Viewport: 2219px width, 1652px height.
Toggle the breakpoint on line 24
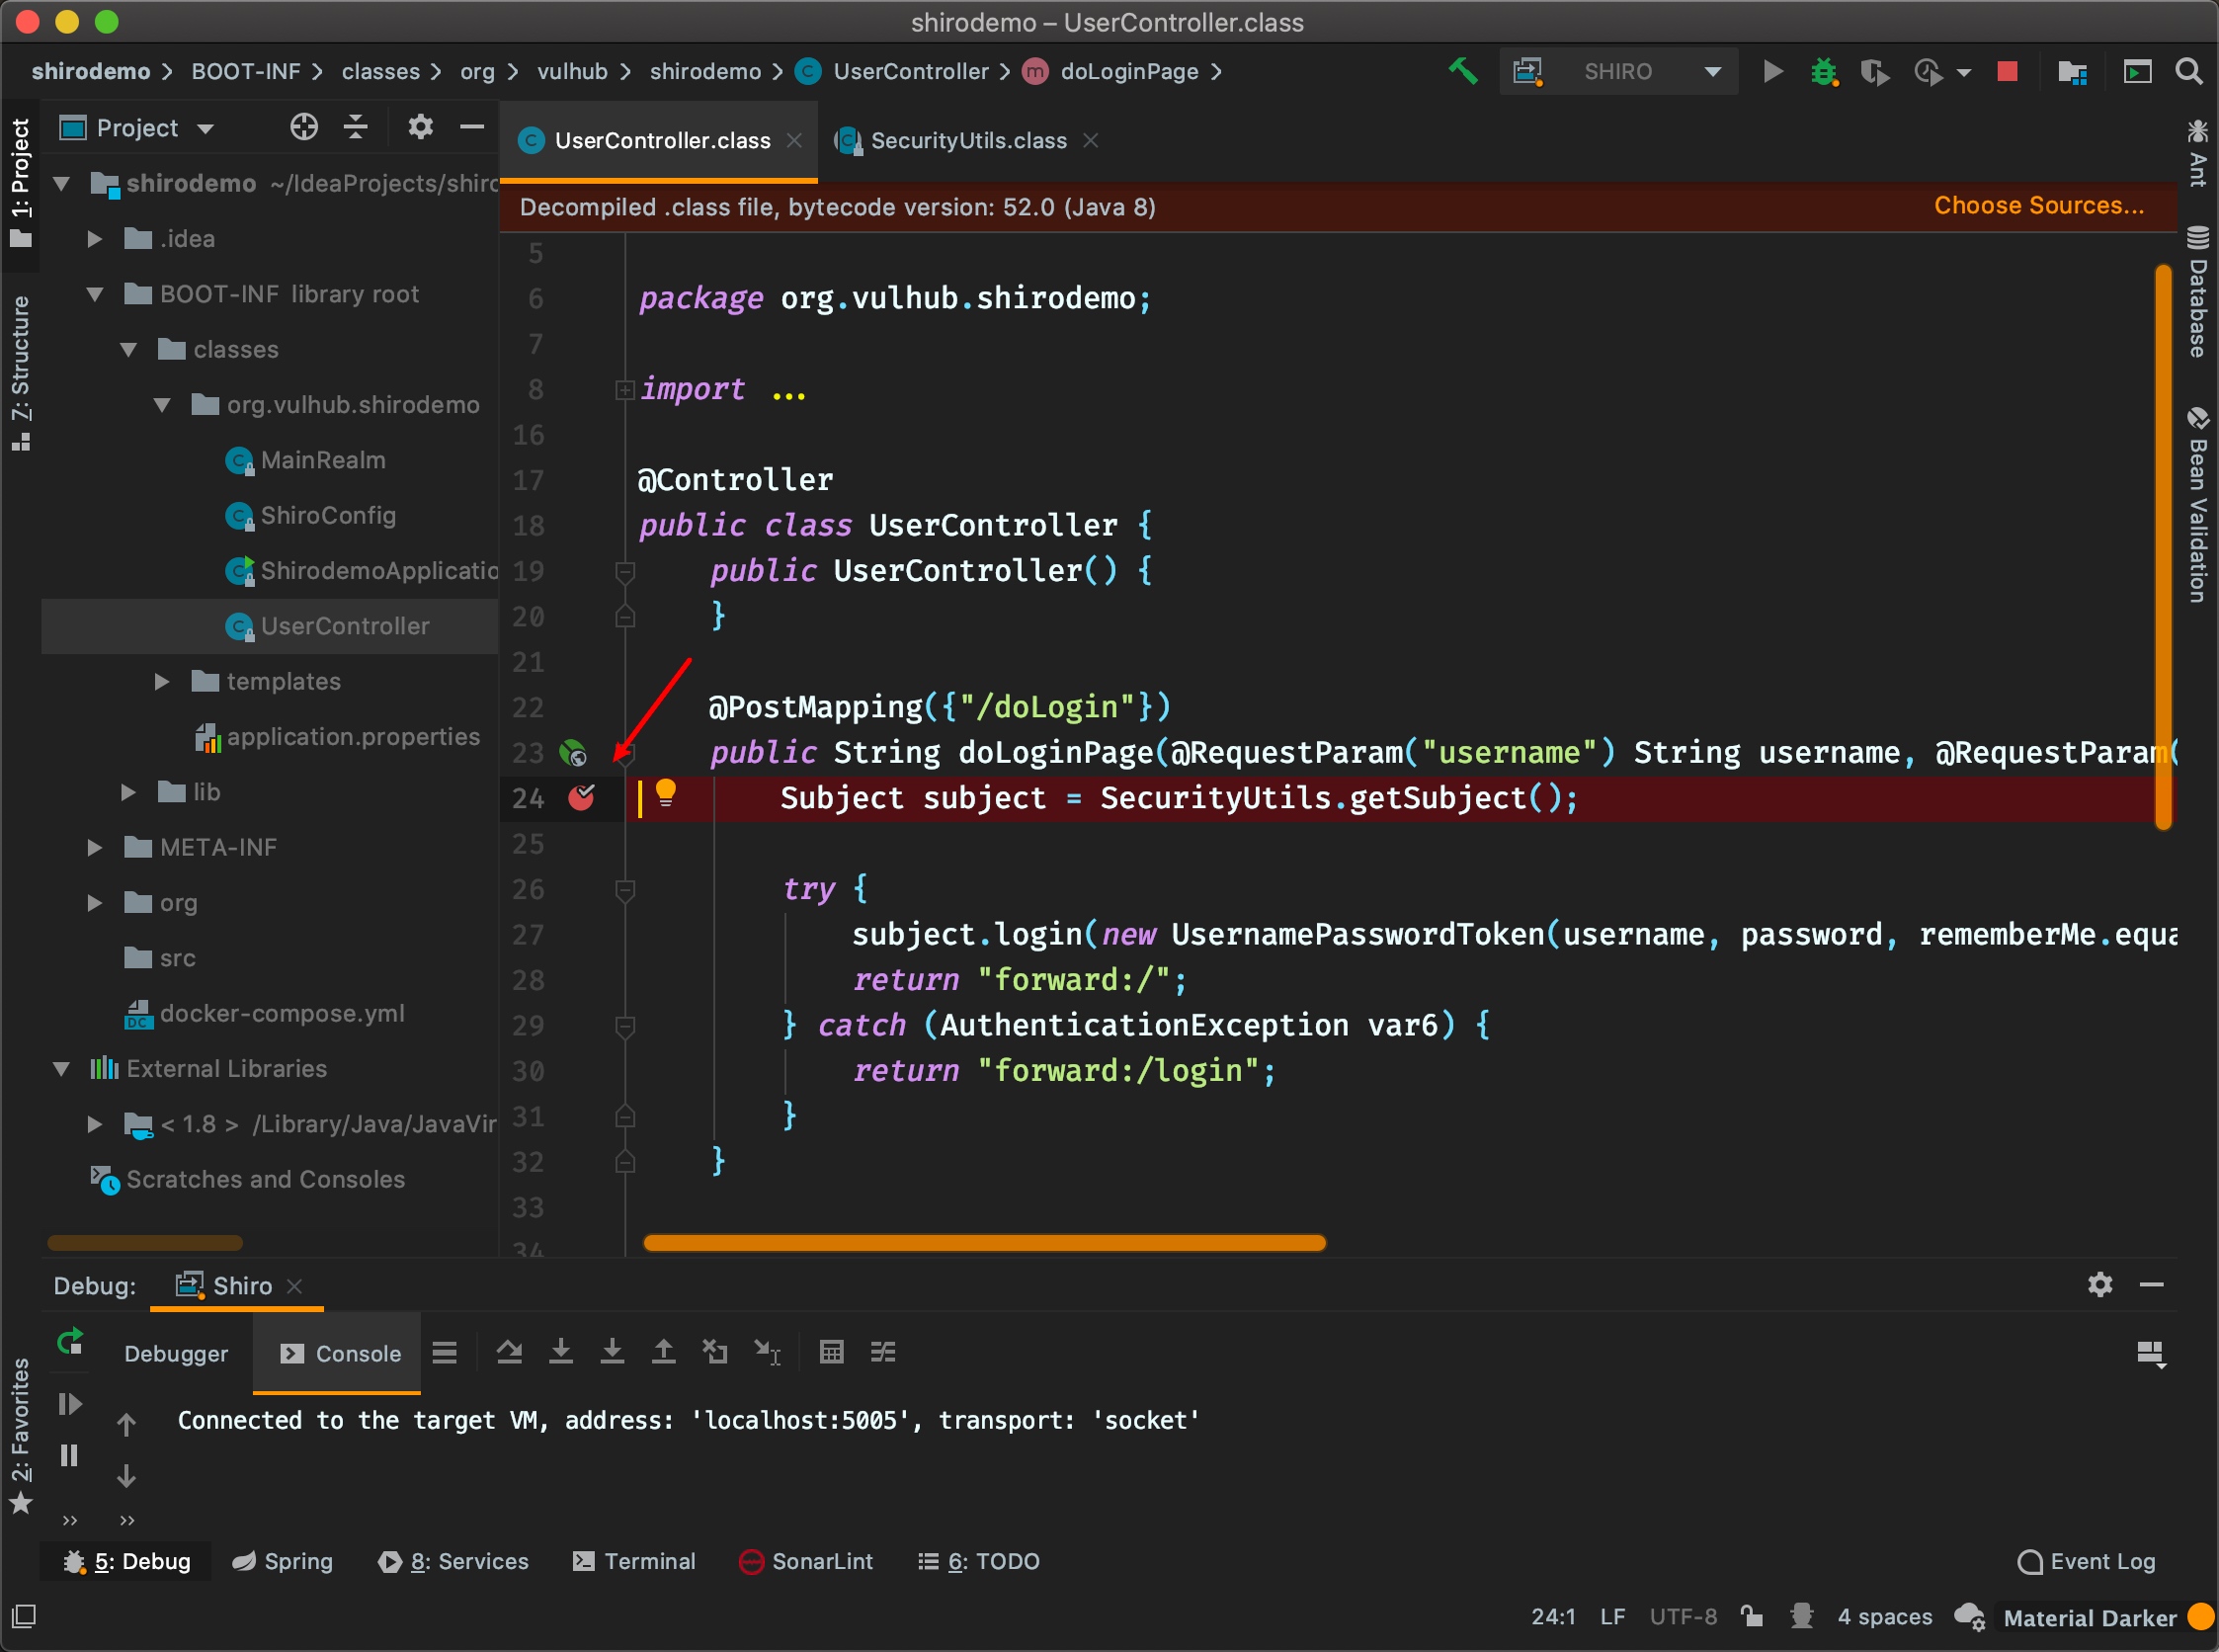tap(581, 797)
